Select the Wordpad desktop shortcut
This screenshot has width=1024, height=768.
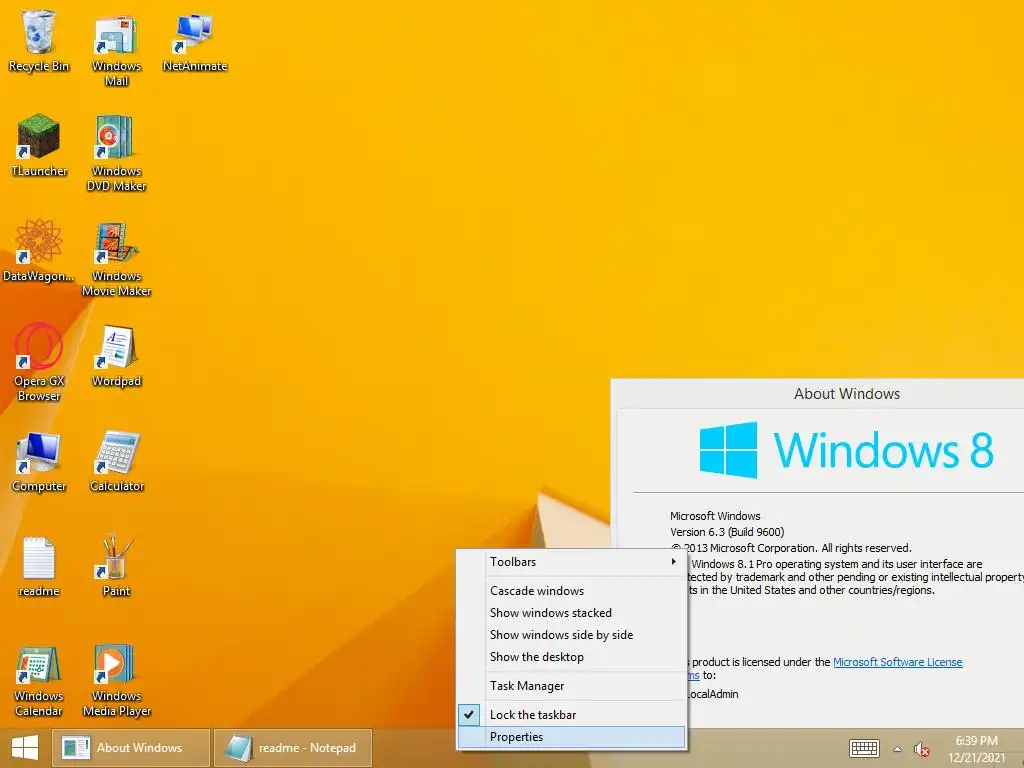116,356
